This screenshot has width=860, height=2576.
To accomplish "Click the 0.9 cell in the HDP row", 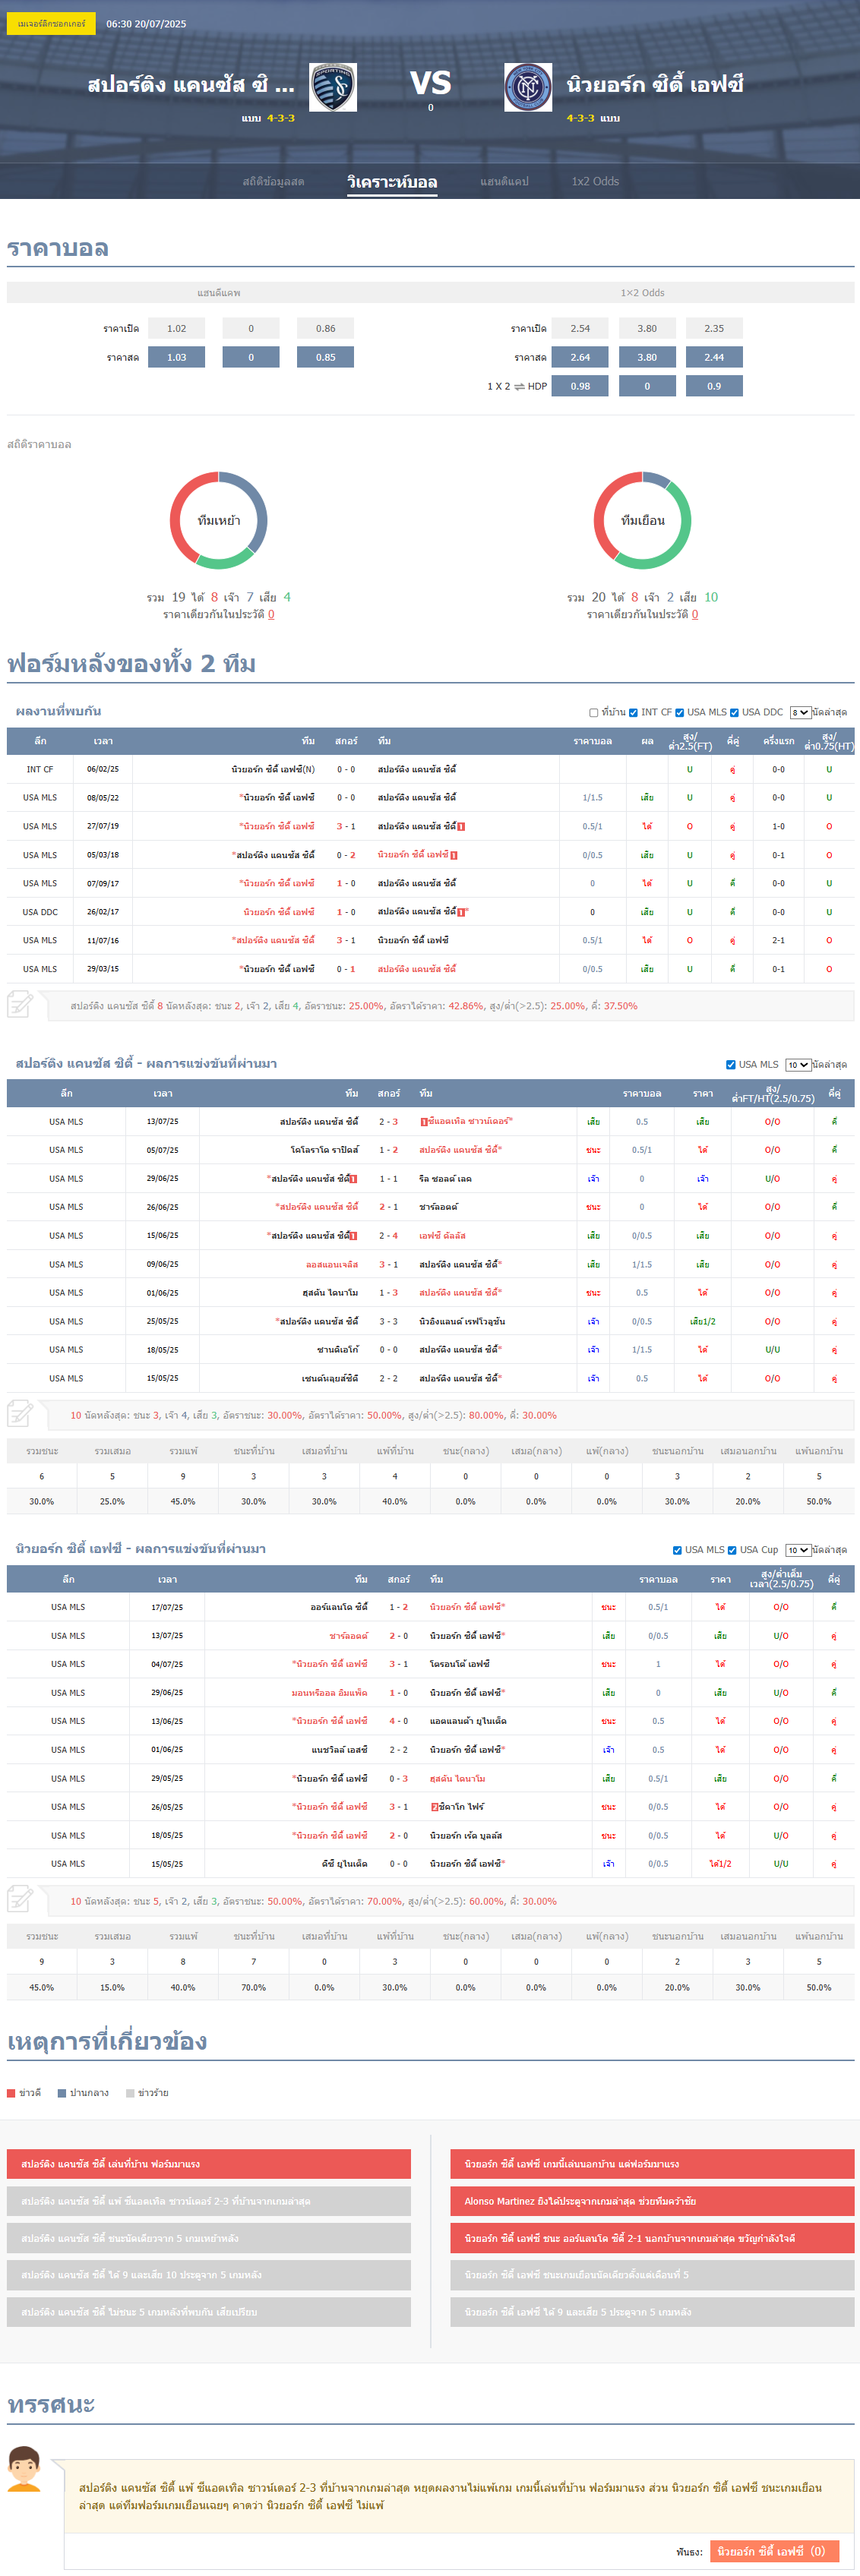I will [714, 386].
